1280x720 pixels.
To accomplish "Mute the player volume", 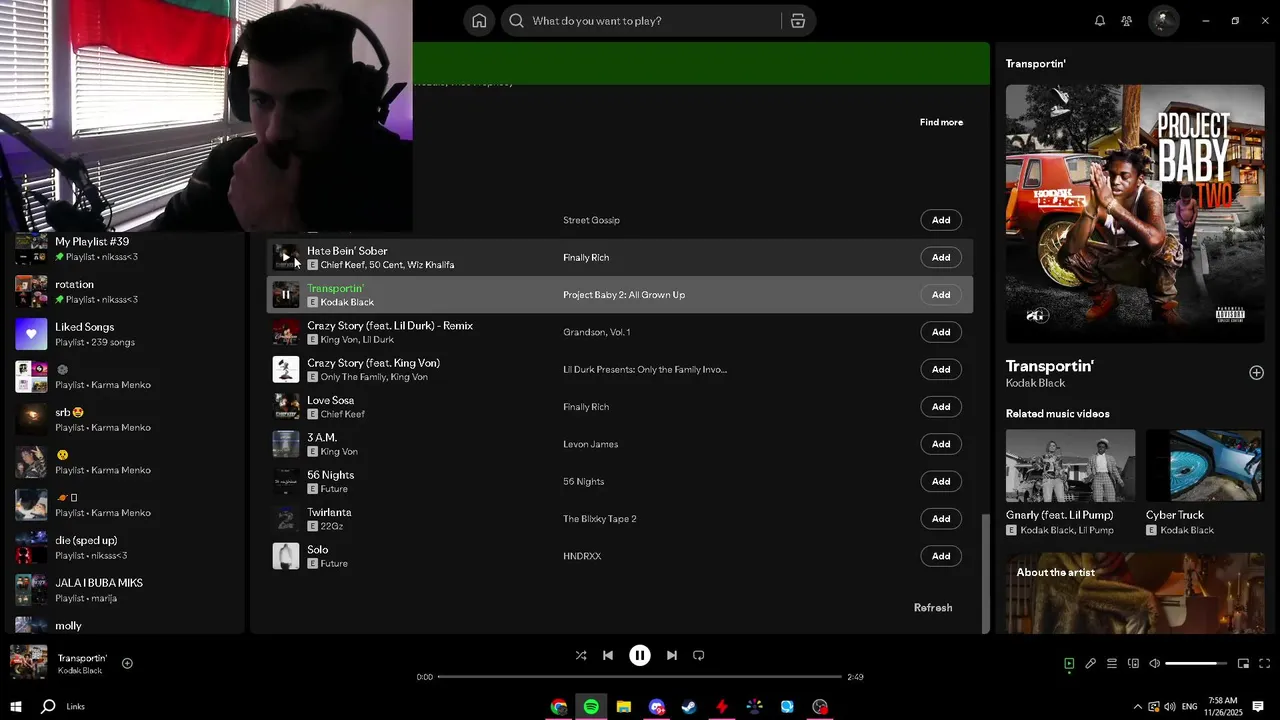I will 1154,663.
